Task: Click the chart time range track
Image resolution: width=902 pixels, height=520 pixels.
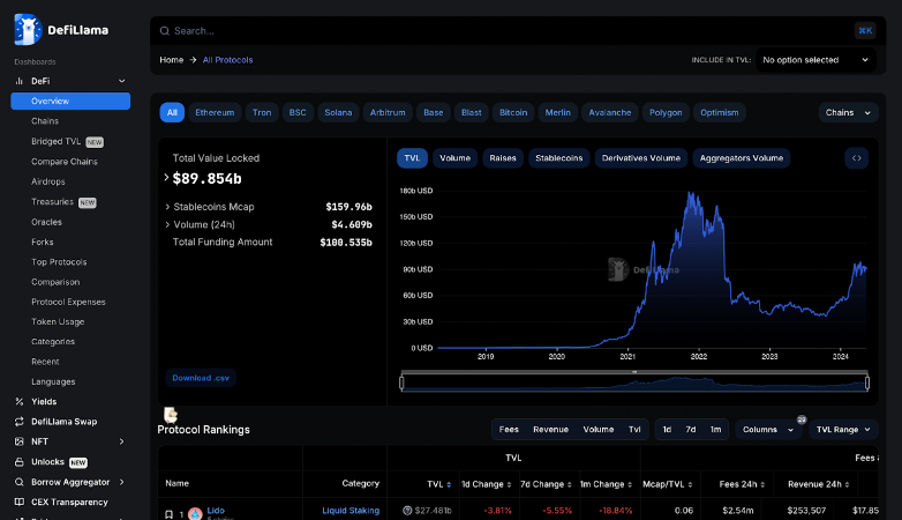Action: coord(635,383)
